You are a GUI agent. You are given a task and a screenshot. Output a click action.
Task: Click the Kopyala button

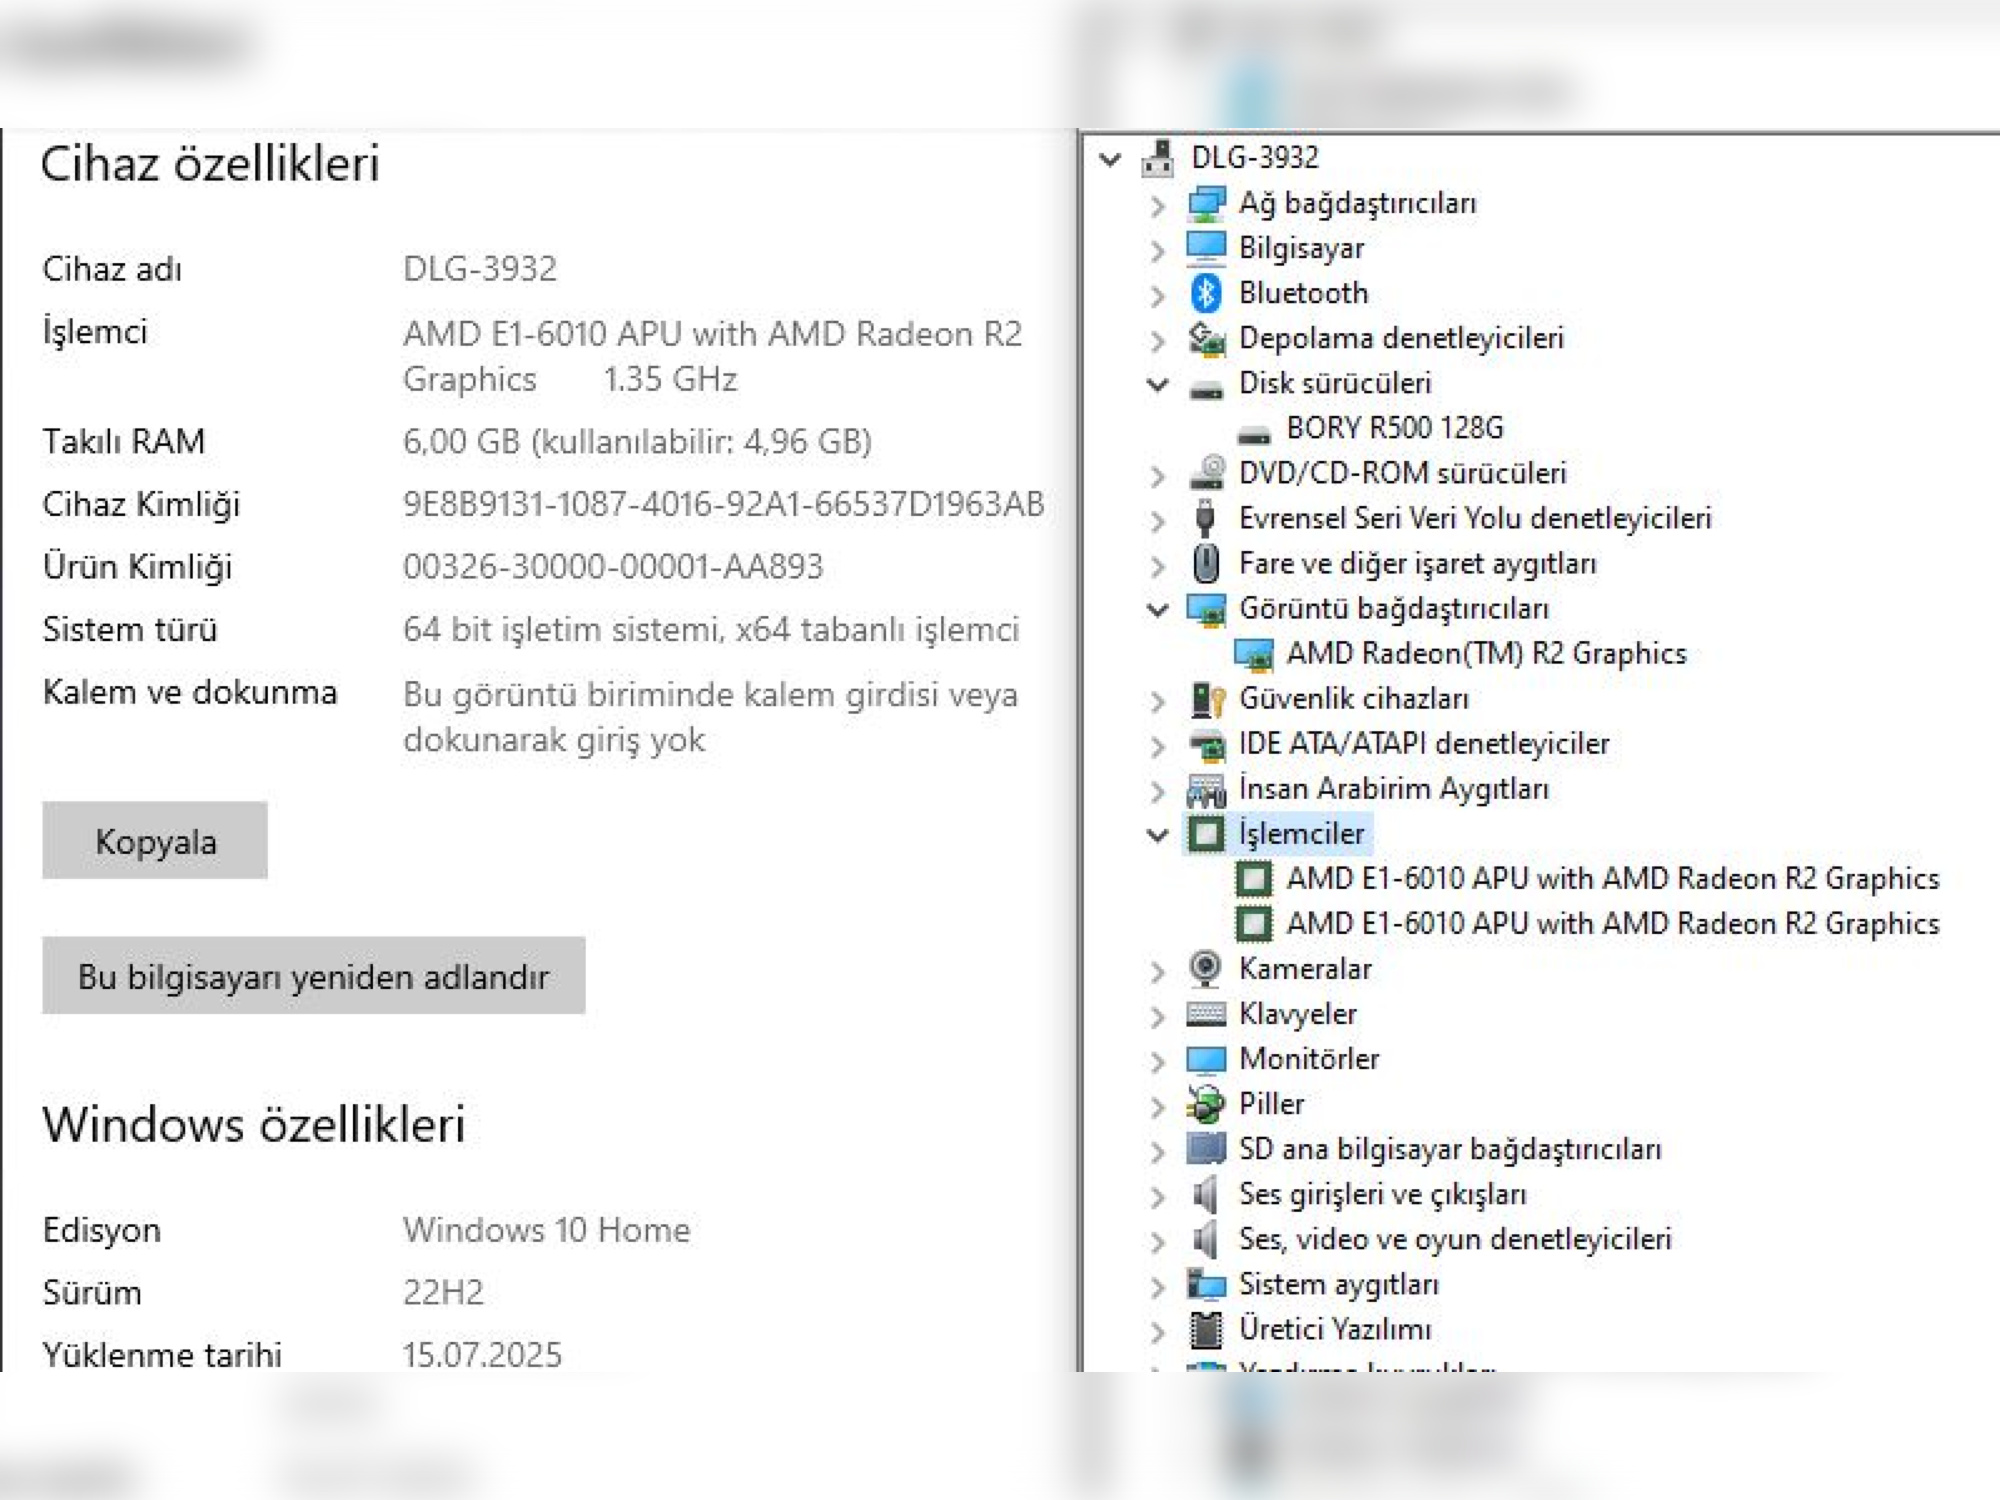155,840
